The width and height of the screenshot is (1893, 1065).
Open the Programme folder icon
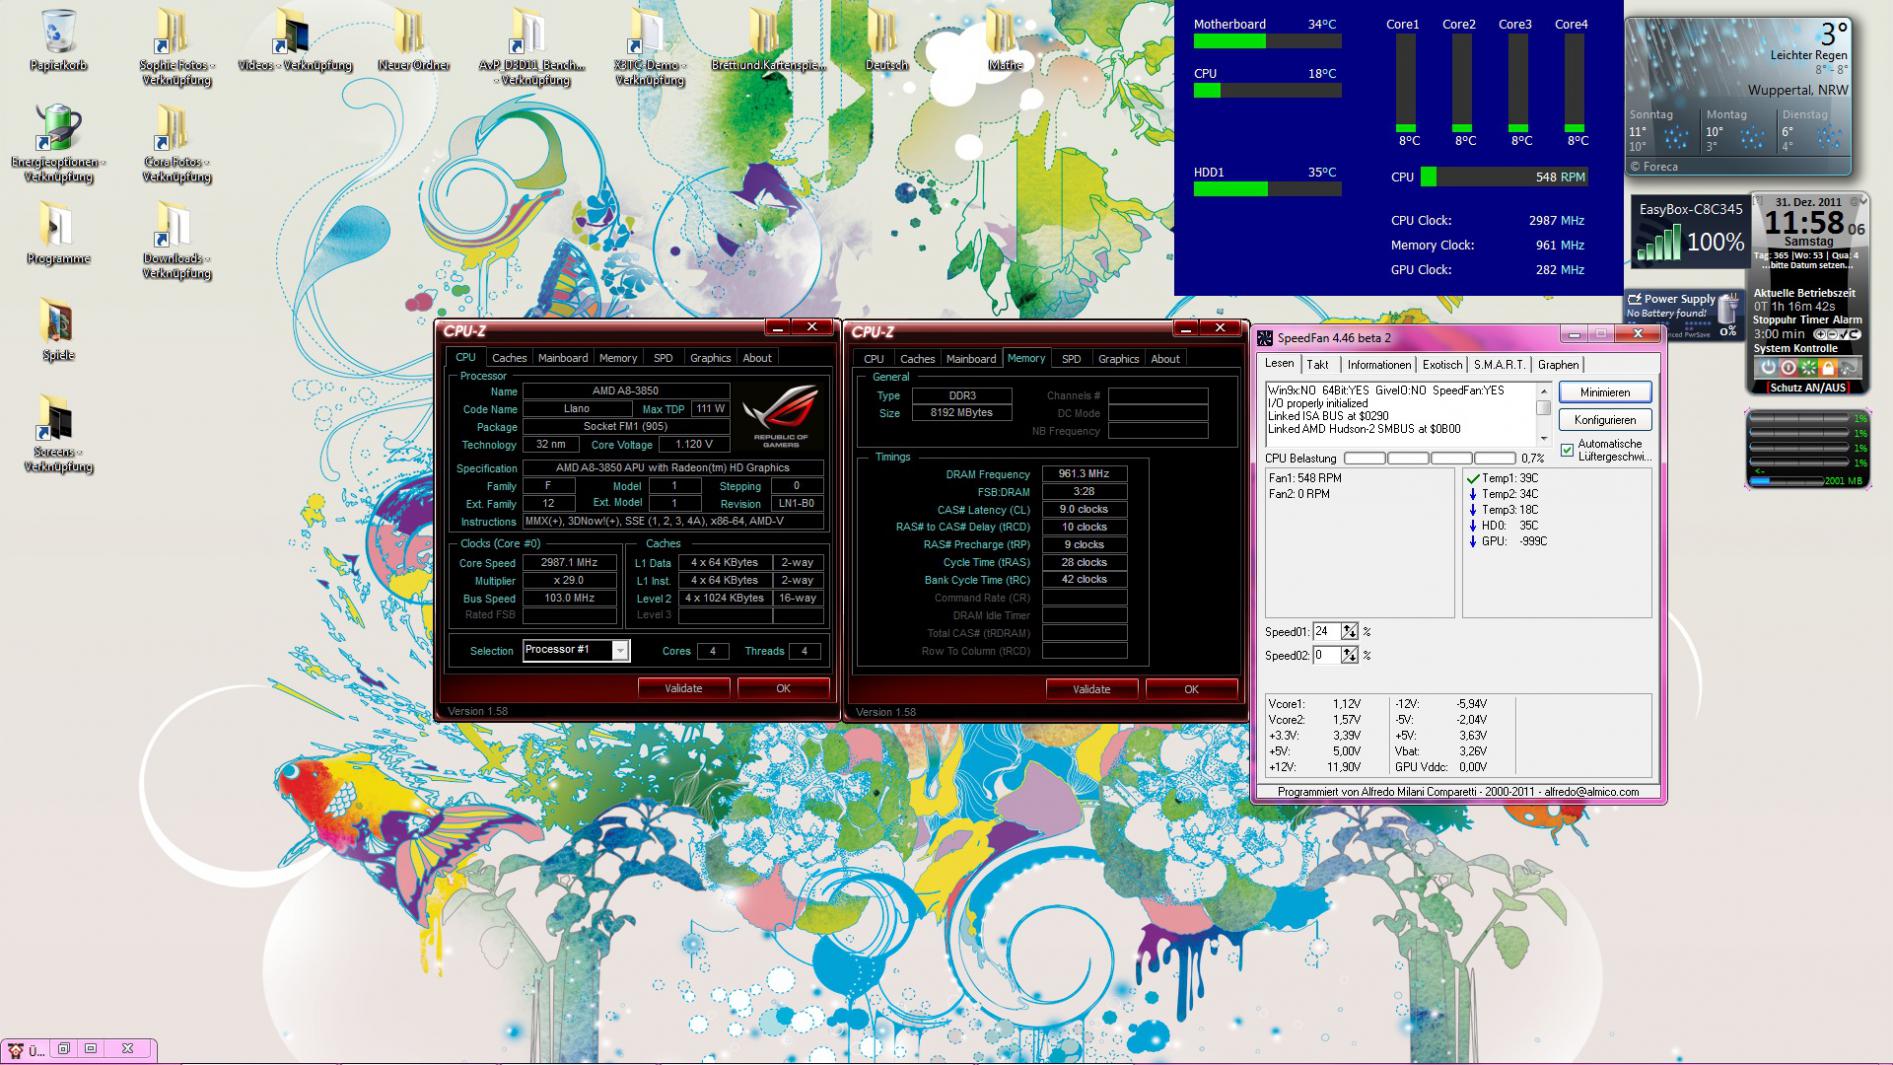(x=59, y=233)
